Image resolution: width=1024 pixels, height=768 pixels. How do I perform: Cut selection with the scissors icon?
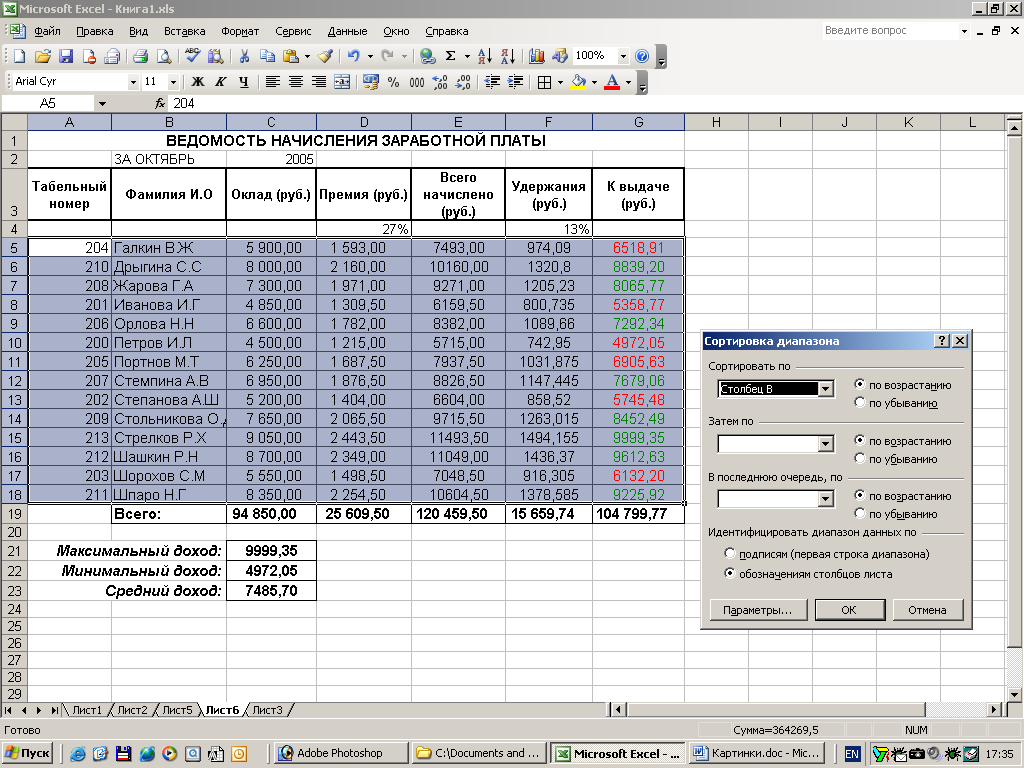pos(244,56)
